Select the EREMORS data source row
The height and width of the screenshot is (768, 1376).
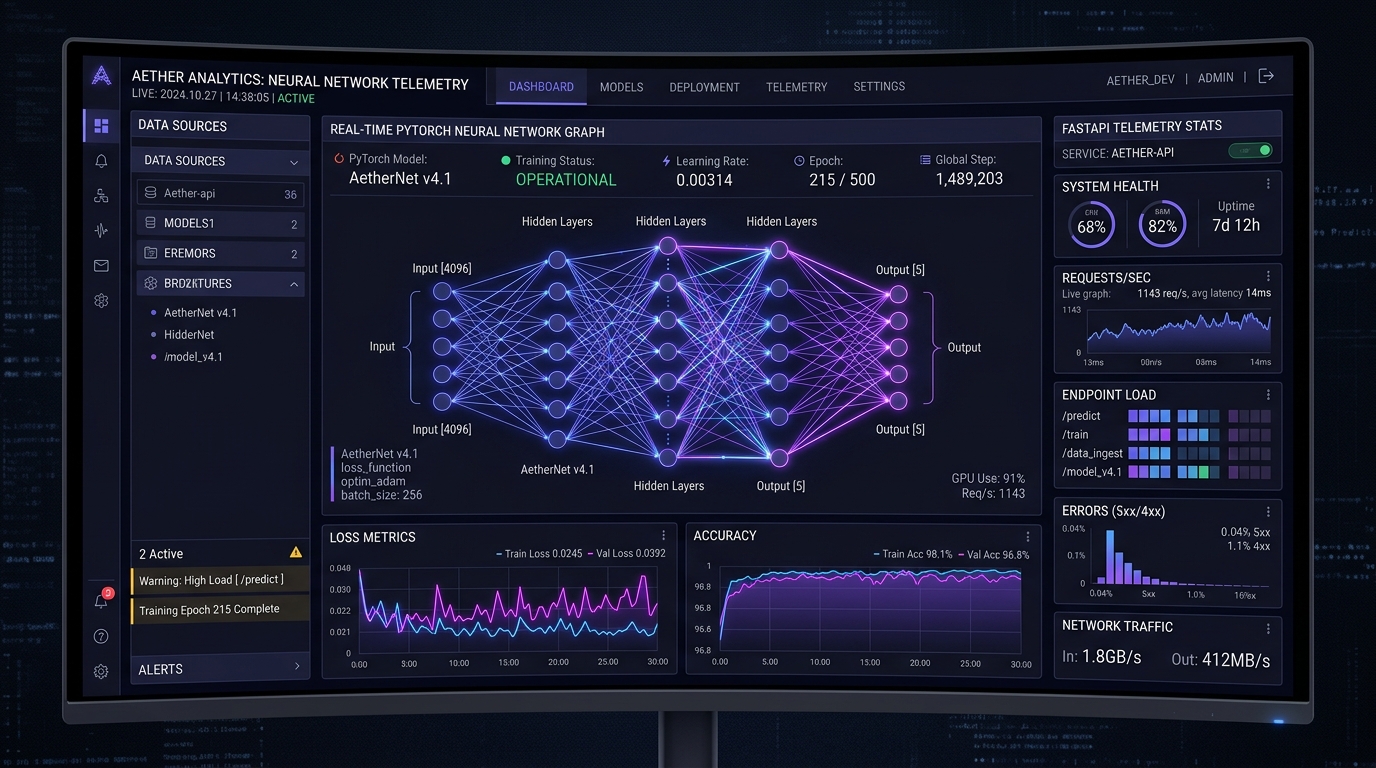[x=220, y=253]
